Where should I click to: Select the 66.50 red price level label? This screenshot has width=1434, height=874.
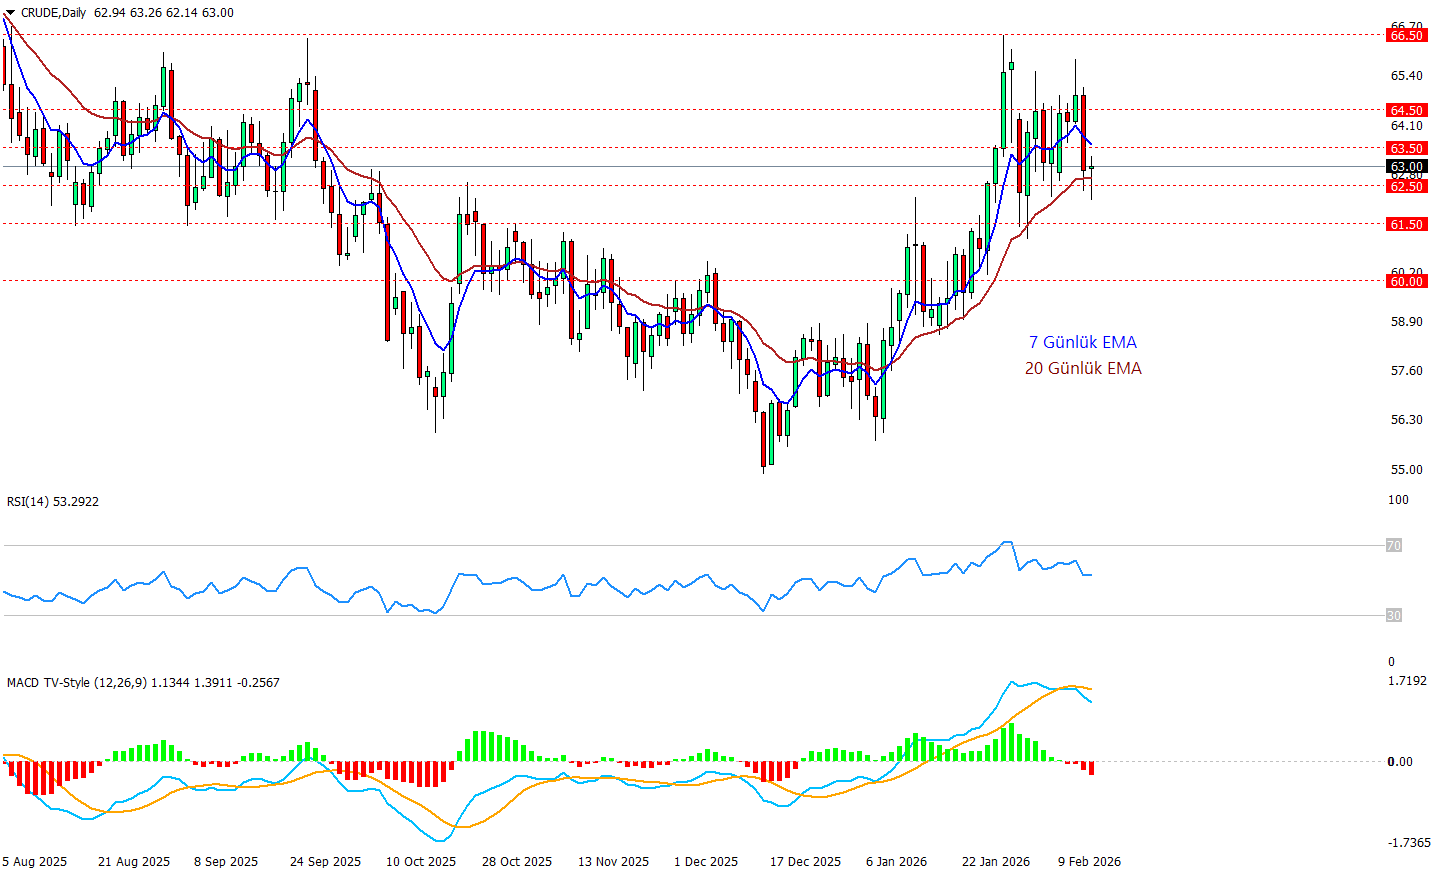coord(1406,35)
